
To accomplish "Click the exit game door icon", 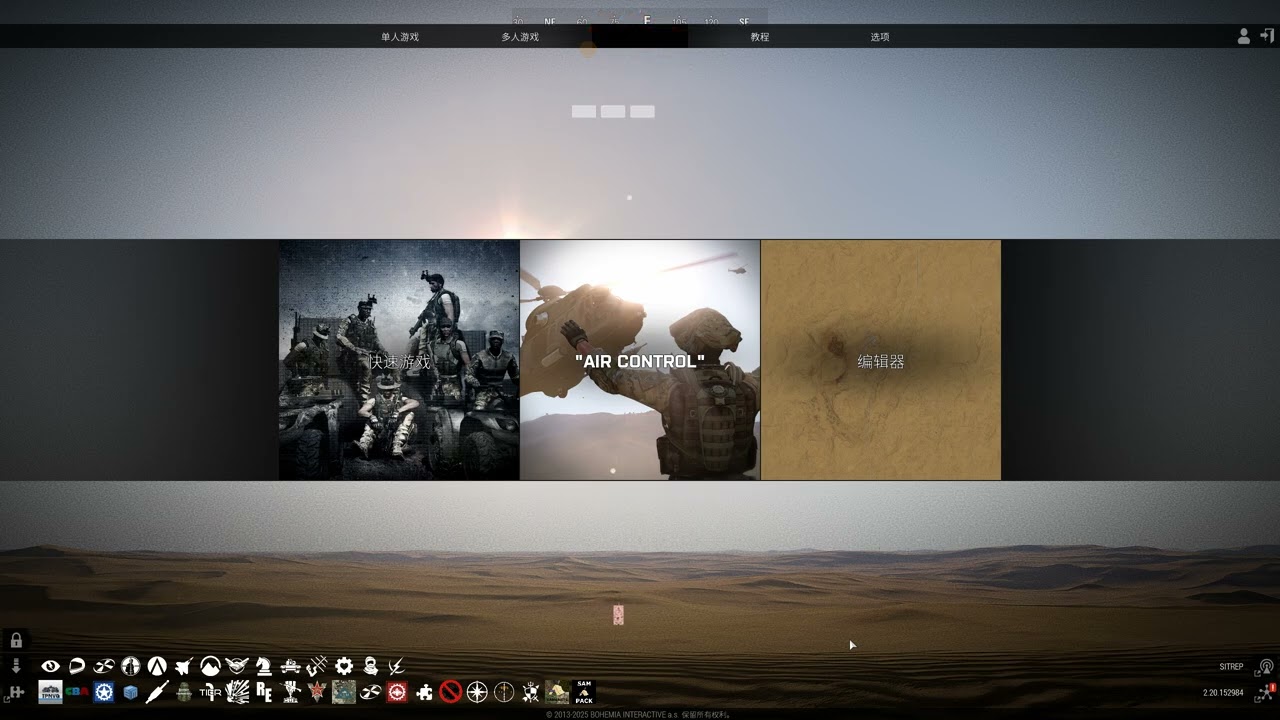I will pos(1267,36).
